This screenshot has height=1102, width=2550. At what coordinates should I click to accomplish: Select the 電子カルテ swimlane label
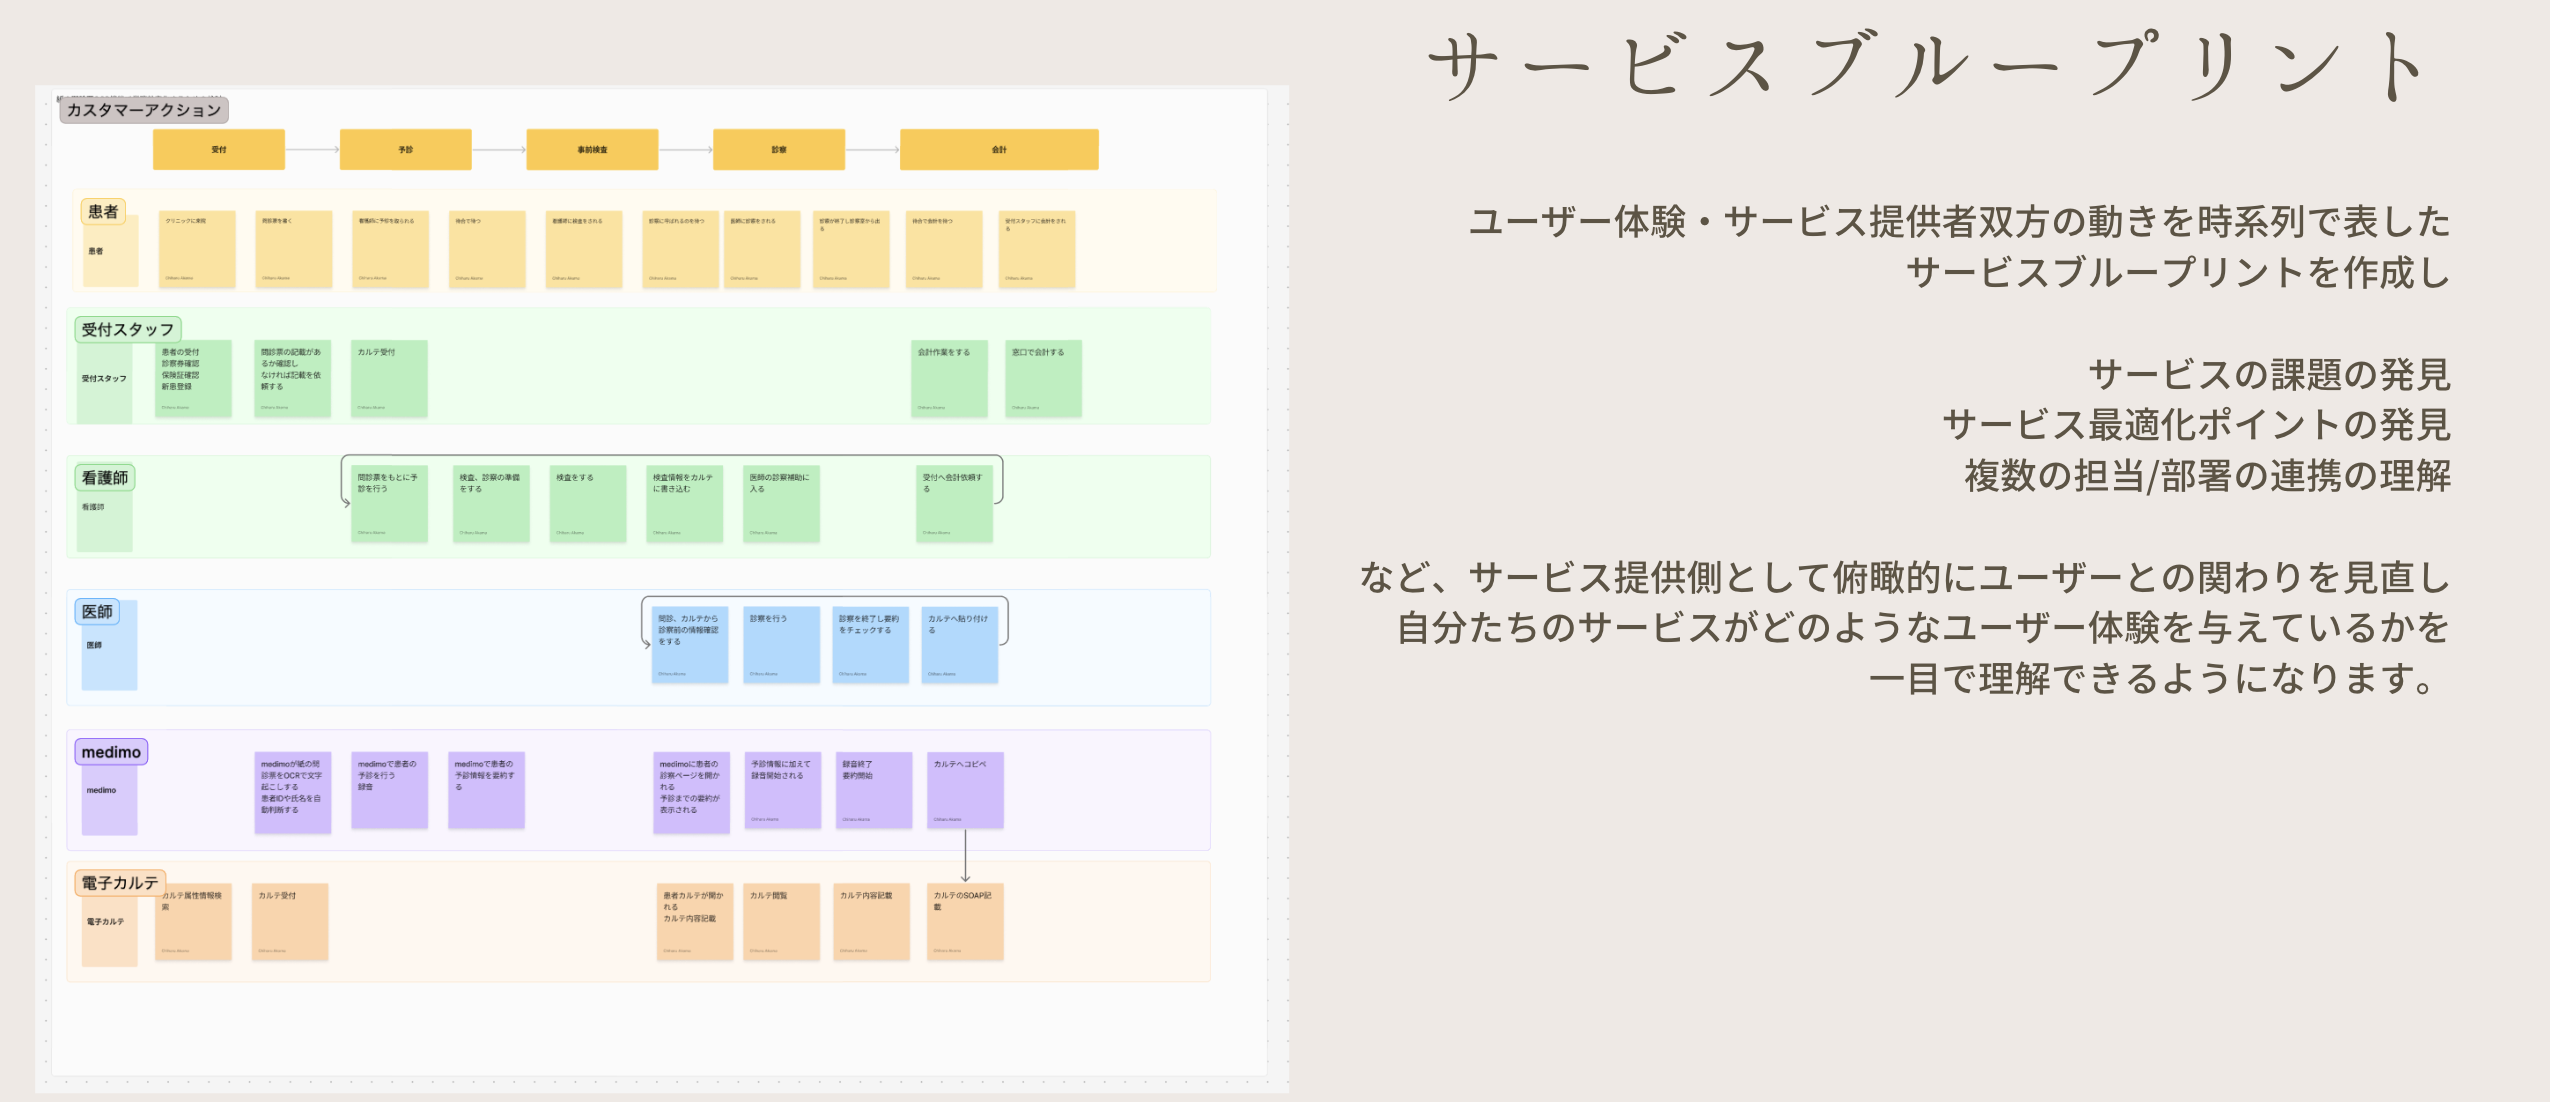(120, 883)
